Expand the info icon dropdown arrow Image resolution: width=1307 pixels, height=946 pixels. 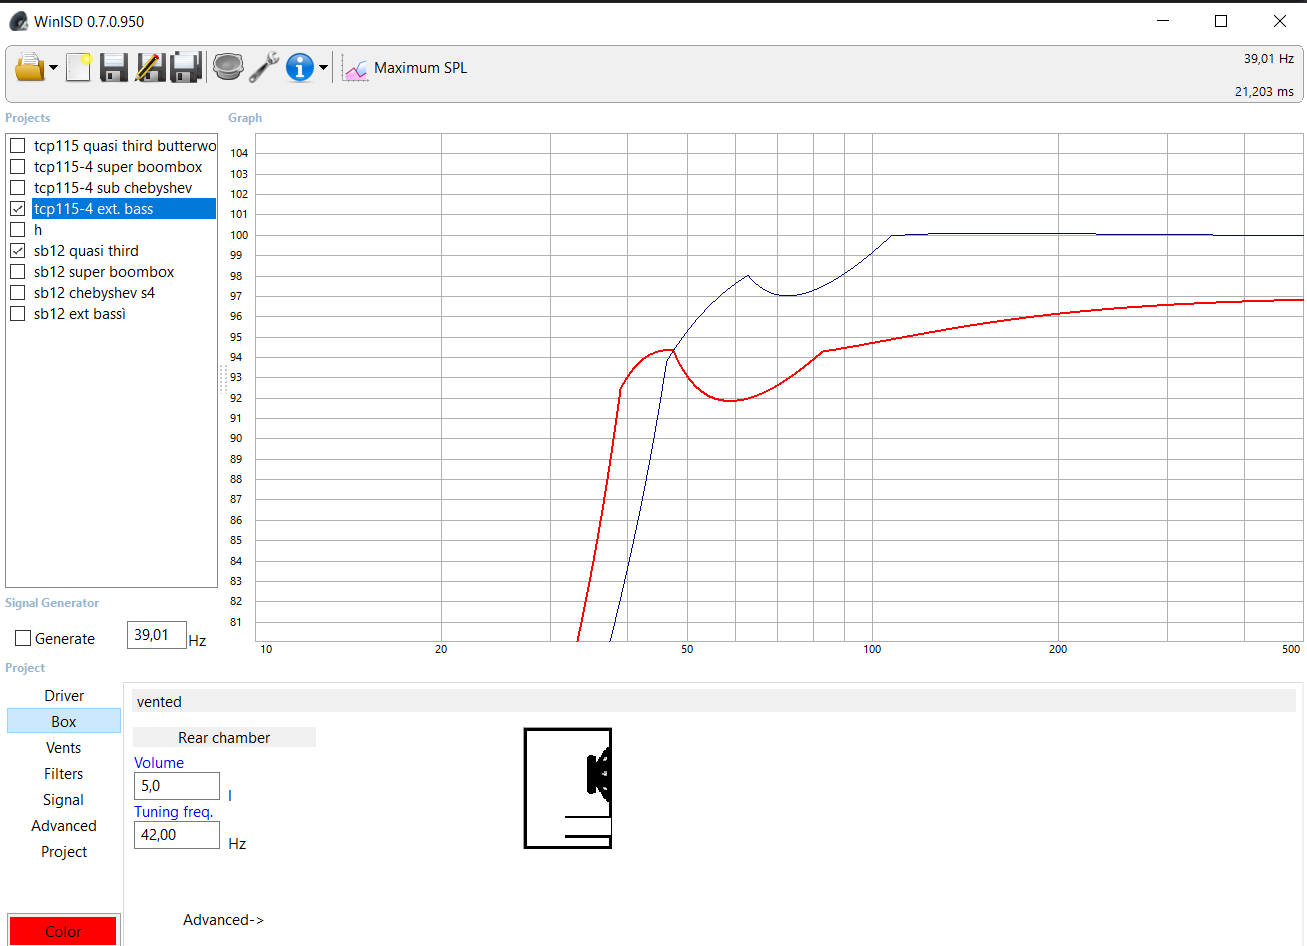[323, 68]
